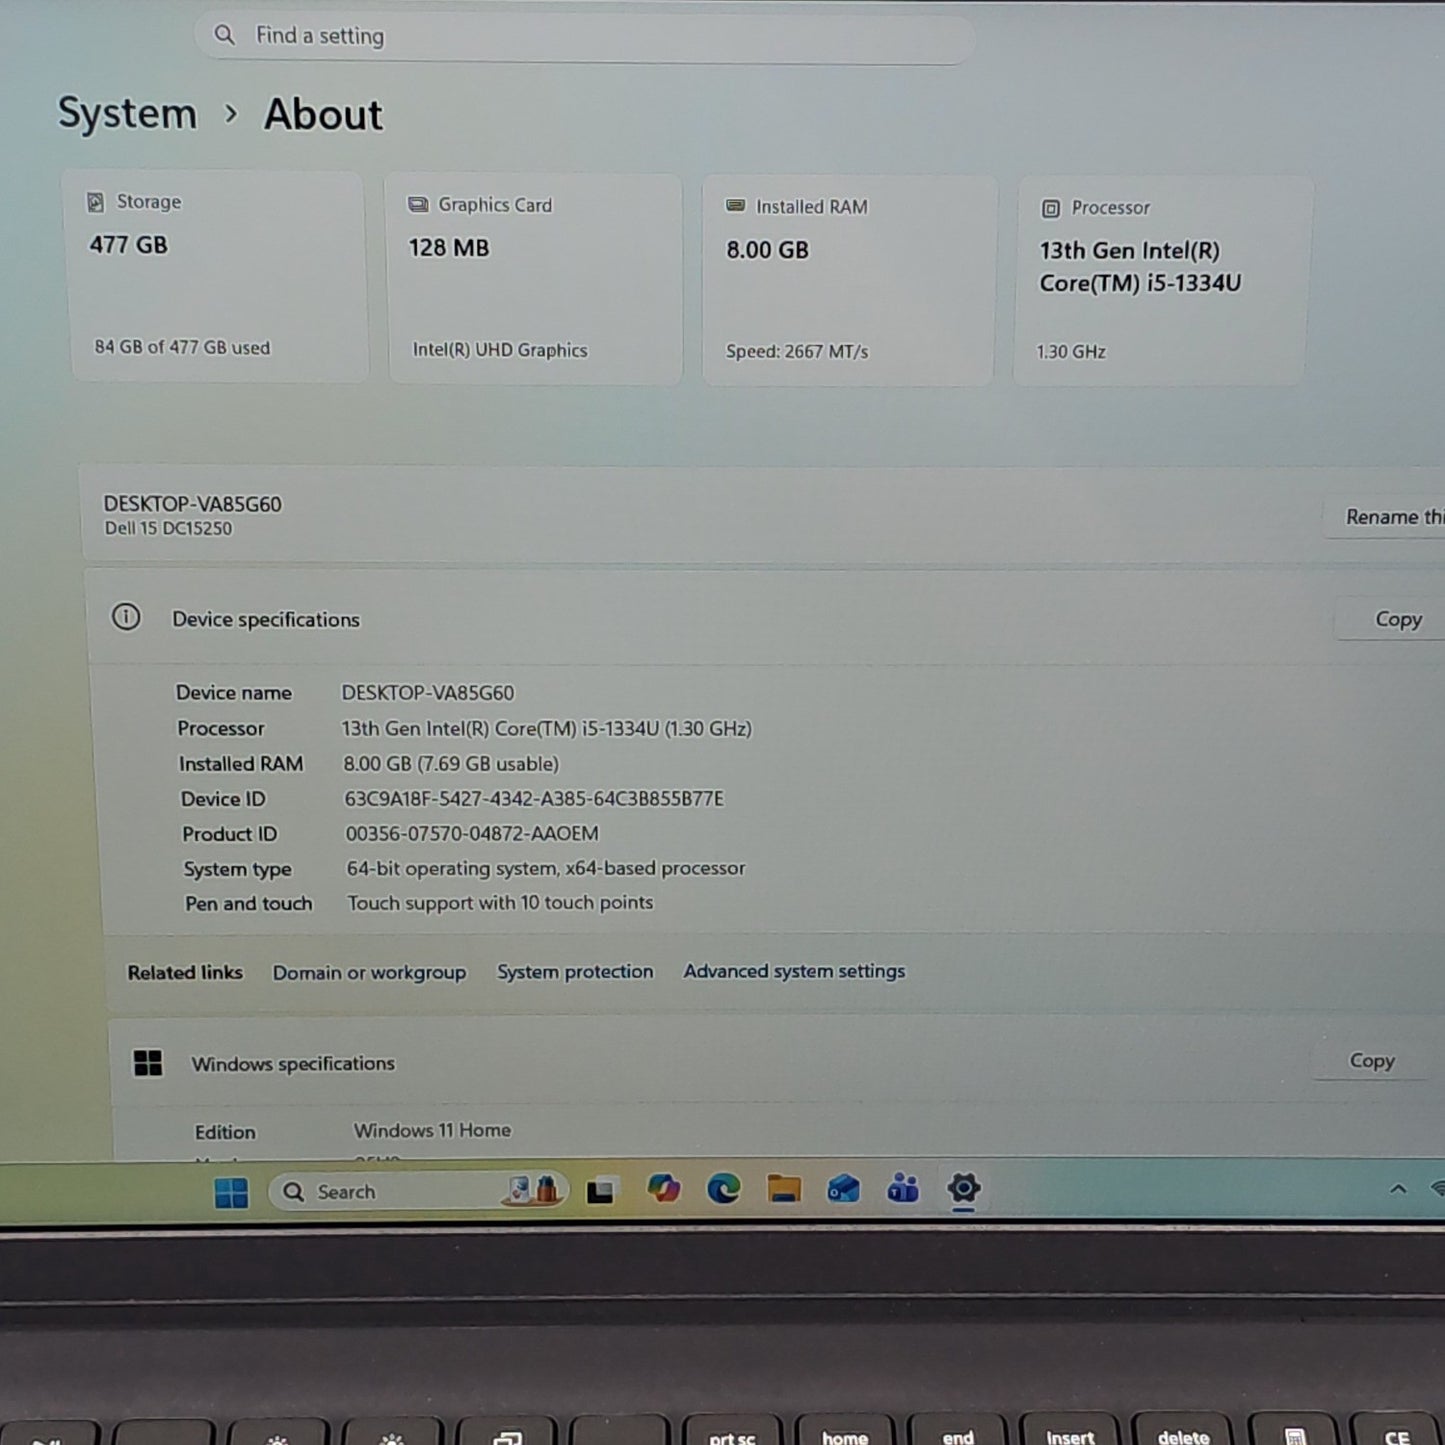Select the text 64-bit operating system, x64-based processor
Image resolution: width=1445 pixels, height=1445 pixels.
[546, 868]
